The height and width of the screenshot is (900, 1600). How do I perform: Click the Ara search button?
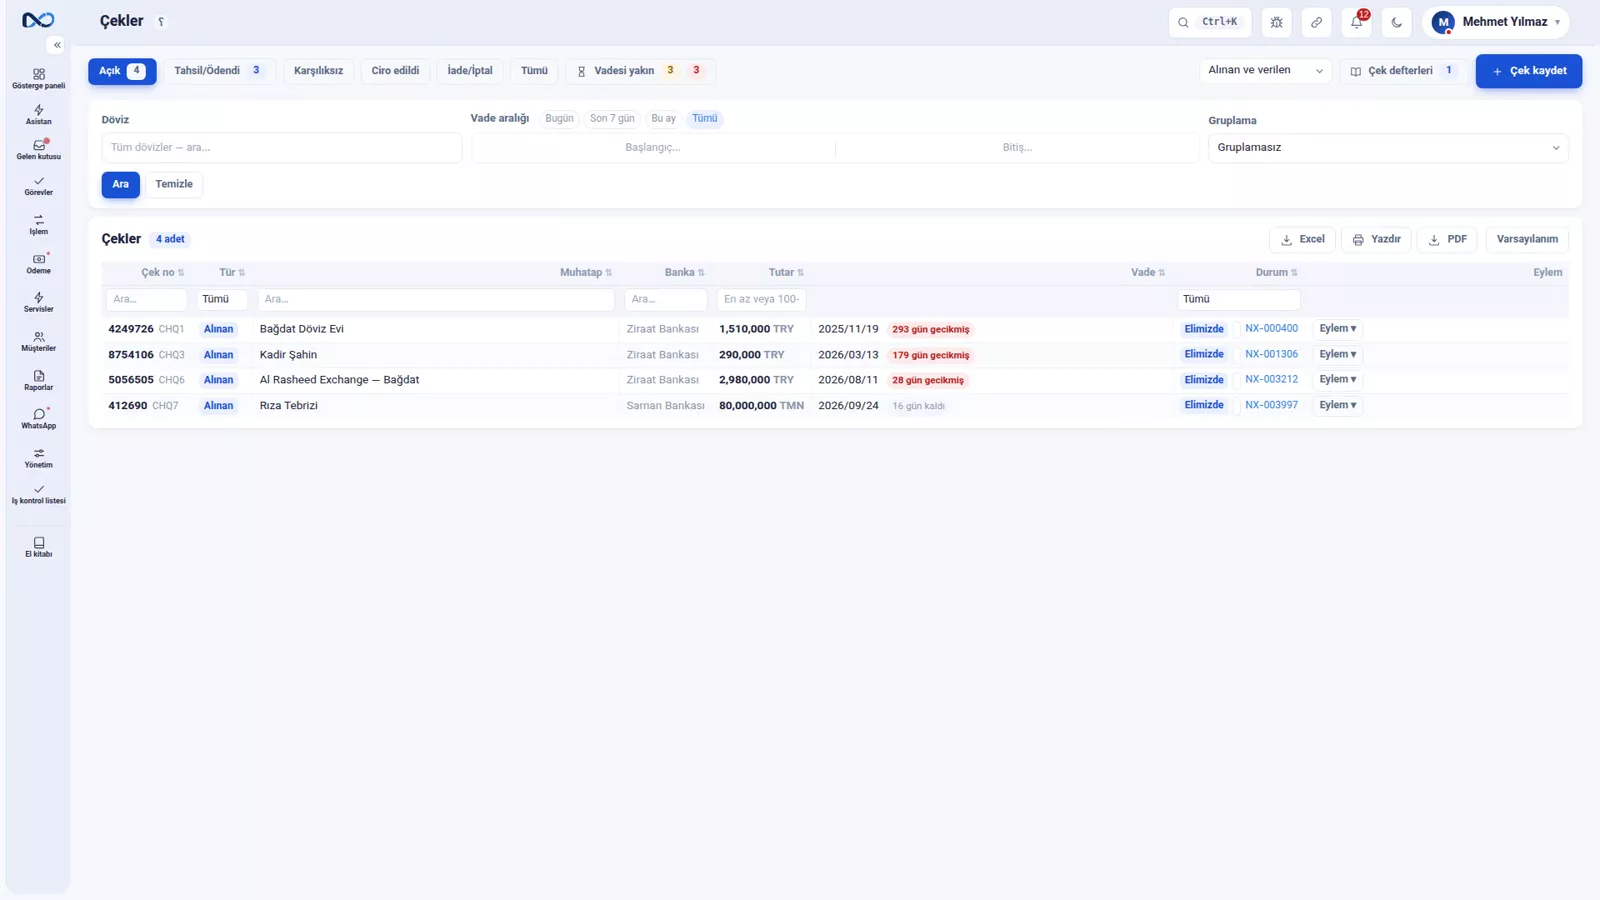(x=120, y=184)
